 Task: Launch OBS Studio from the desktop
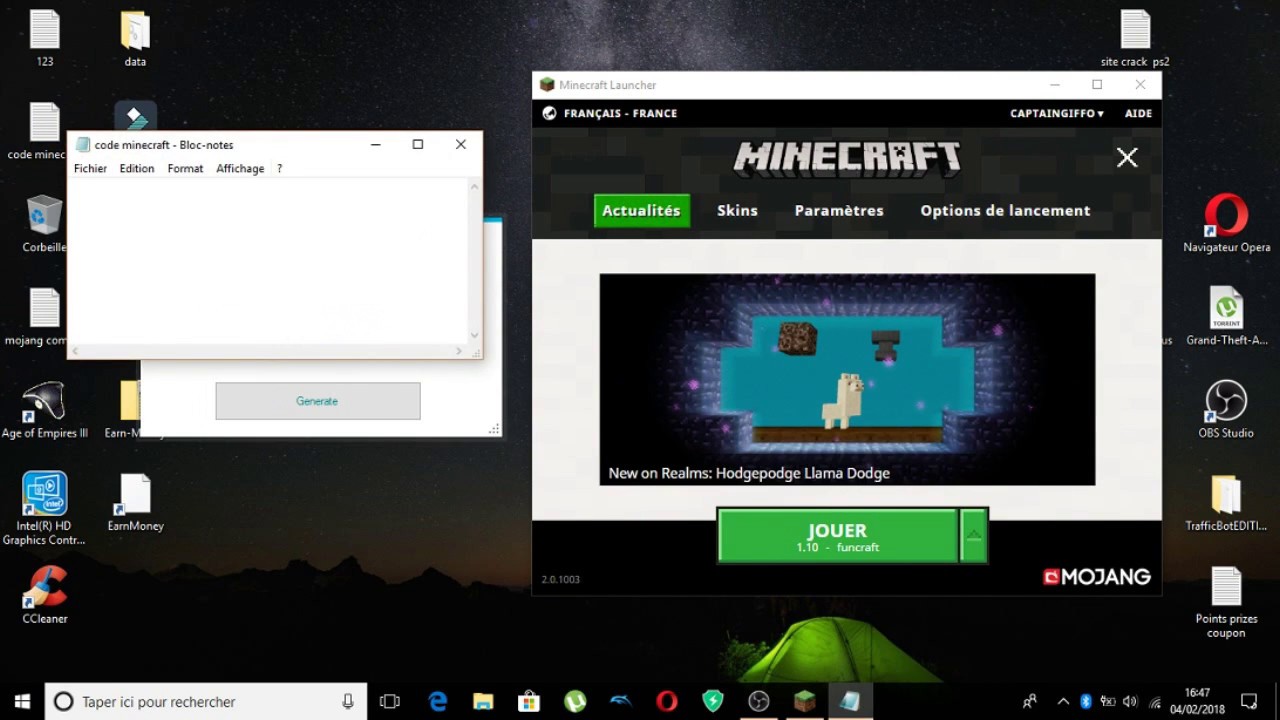(x=1226, y=410)
